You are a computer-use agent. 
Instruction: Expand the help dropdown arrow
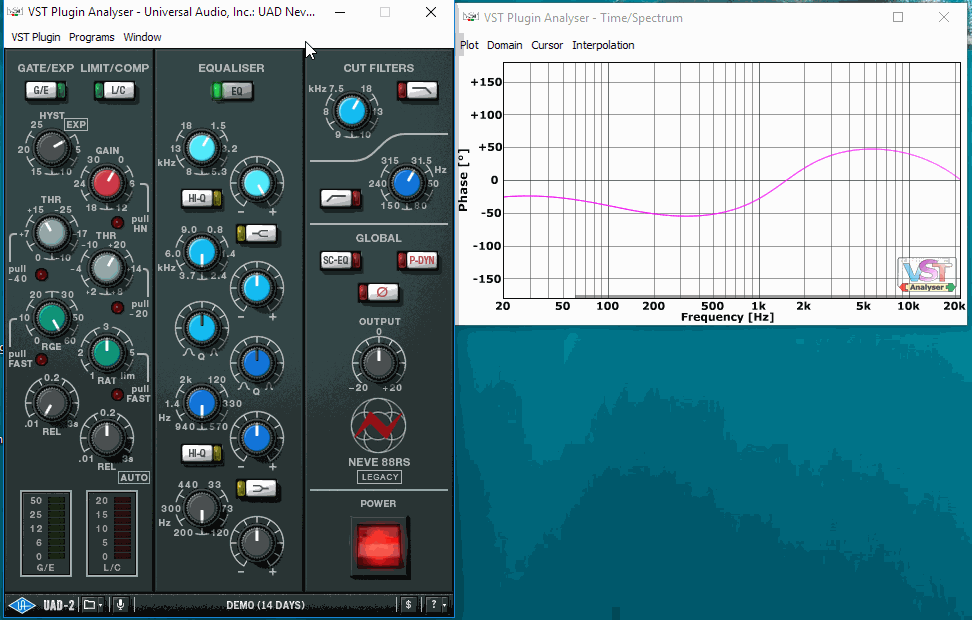pos(444,605)
